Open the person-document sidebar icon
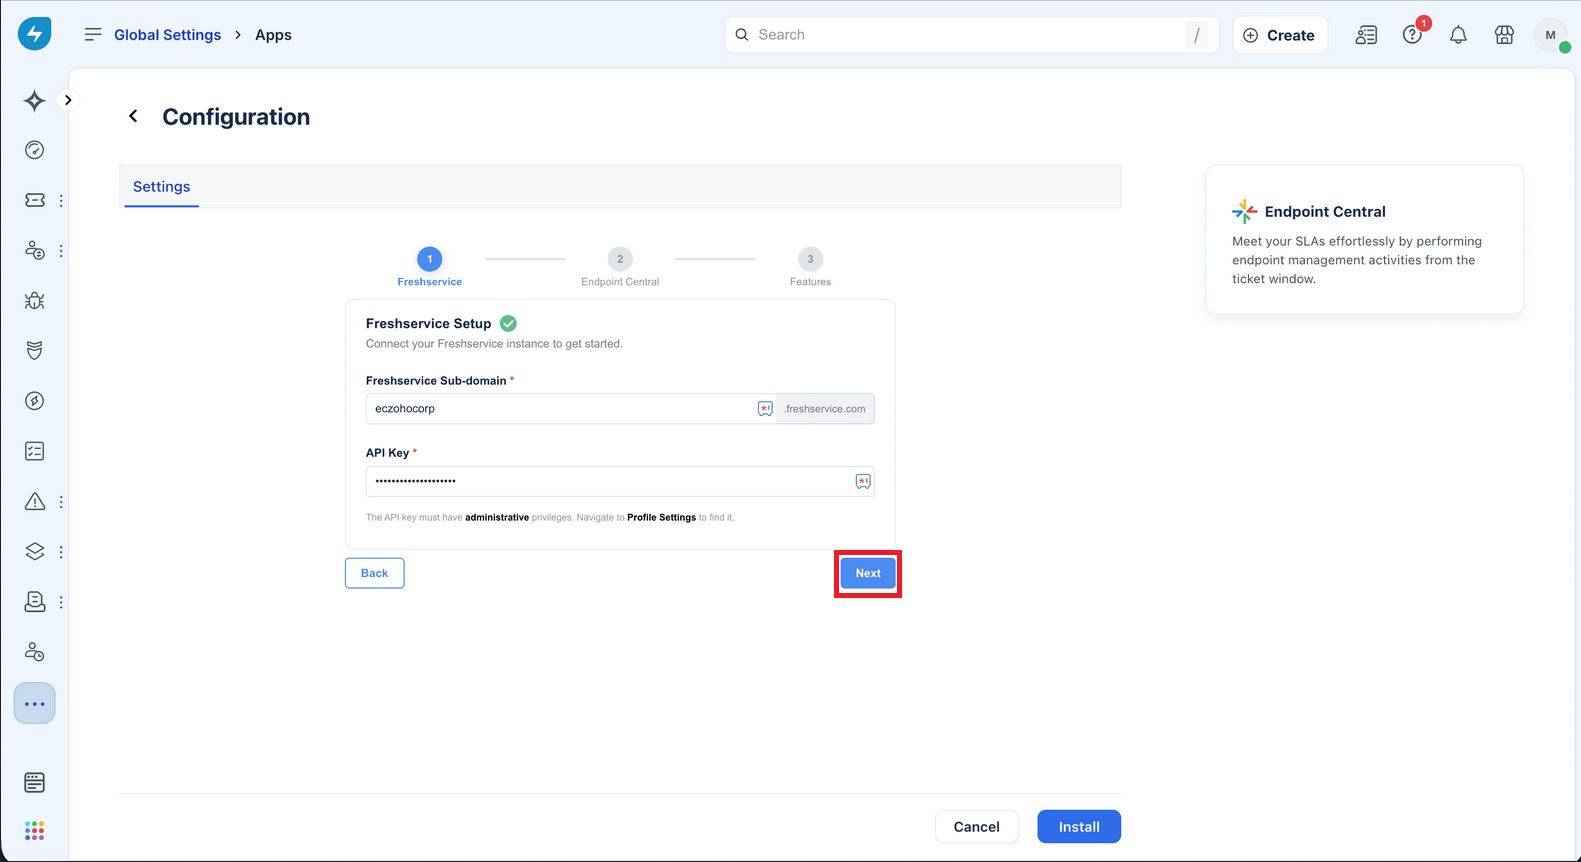 click(x=34, y=601)
